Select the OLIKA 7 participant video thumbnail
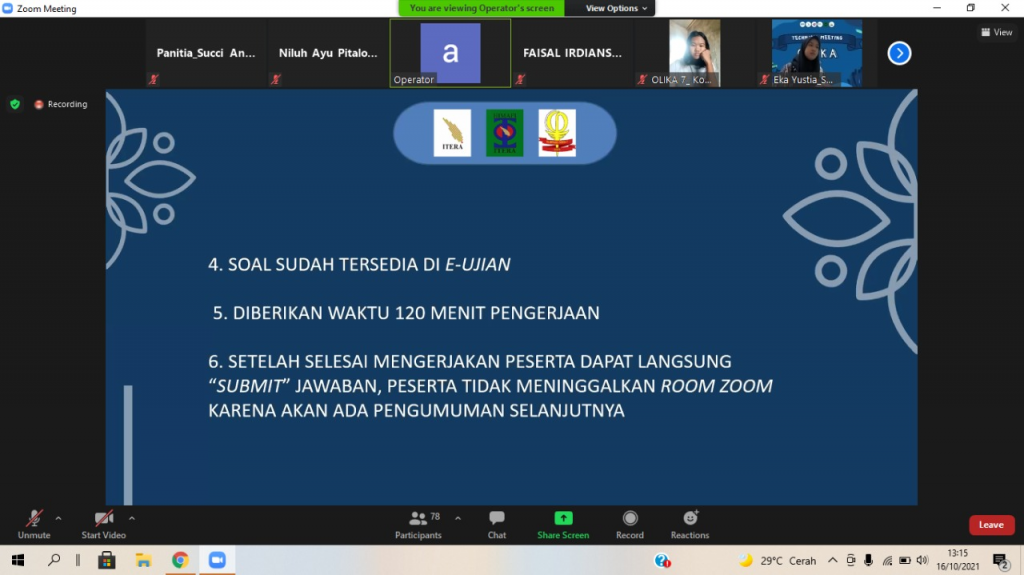The height and width of the screenshot is (575, 1024). [694, 53]
